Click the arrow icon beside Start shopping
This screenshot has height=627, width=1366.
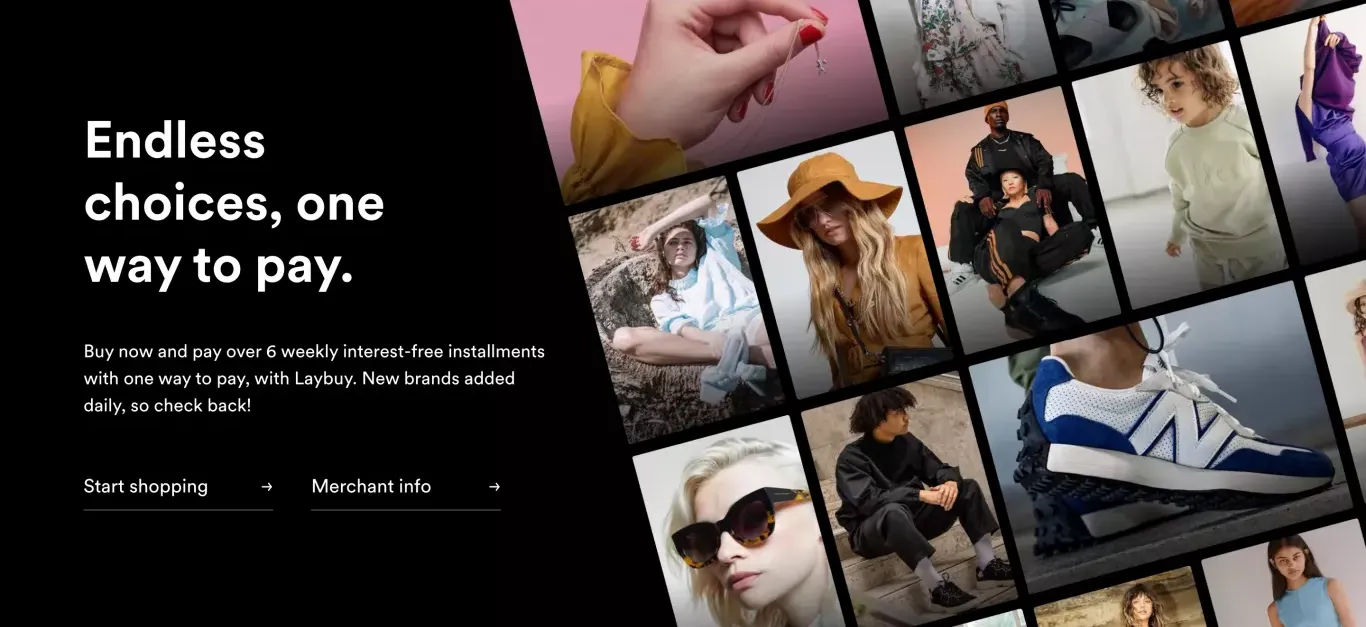point(266,487)
